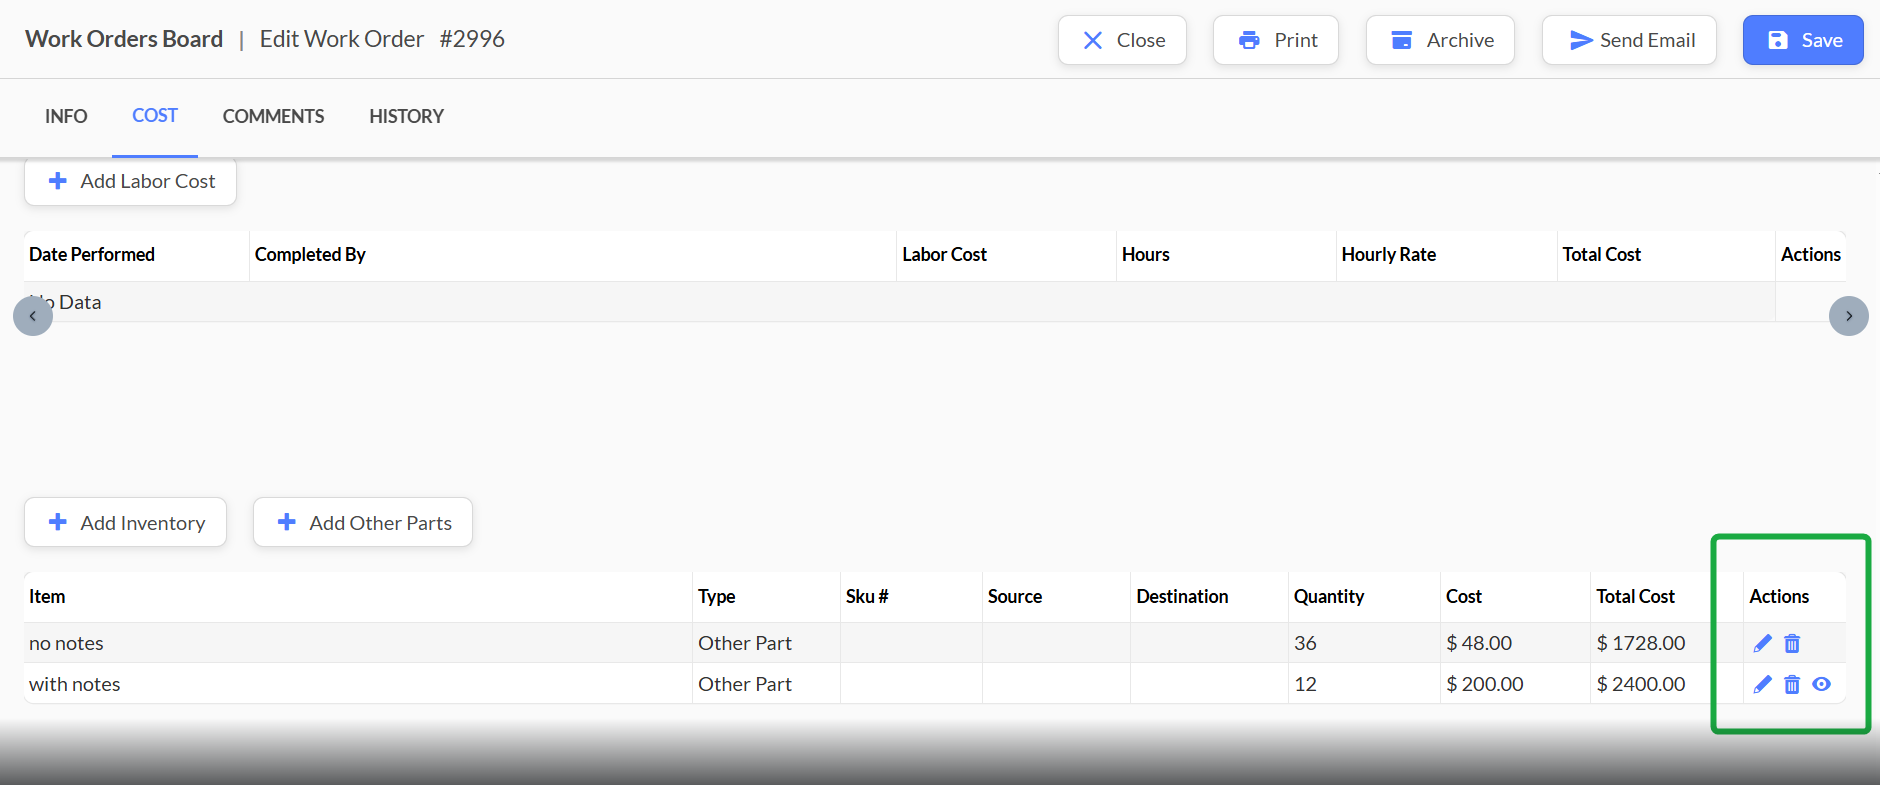Click the 'with notes' item cell

click(358, 684)
